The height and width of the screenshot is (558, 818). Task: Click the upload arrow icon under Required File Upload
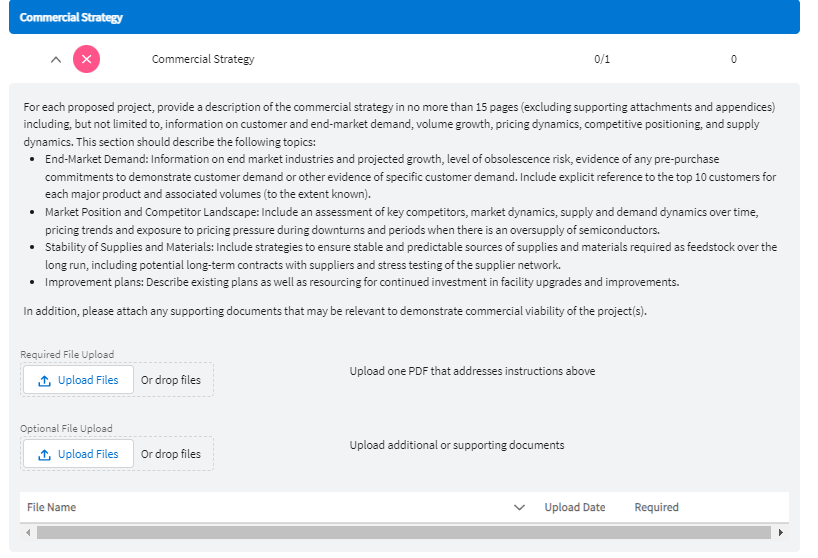[44, 380]
